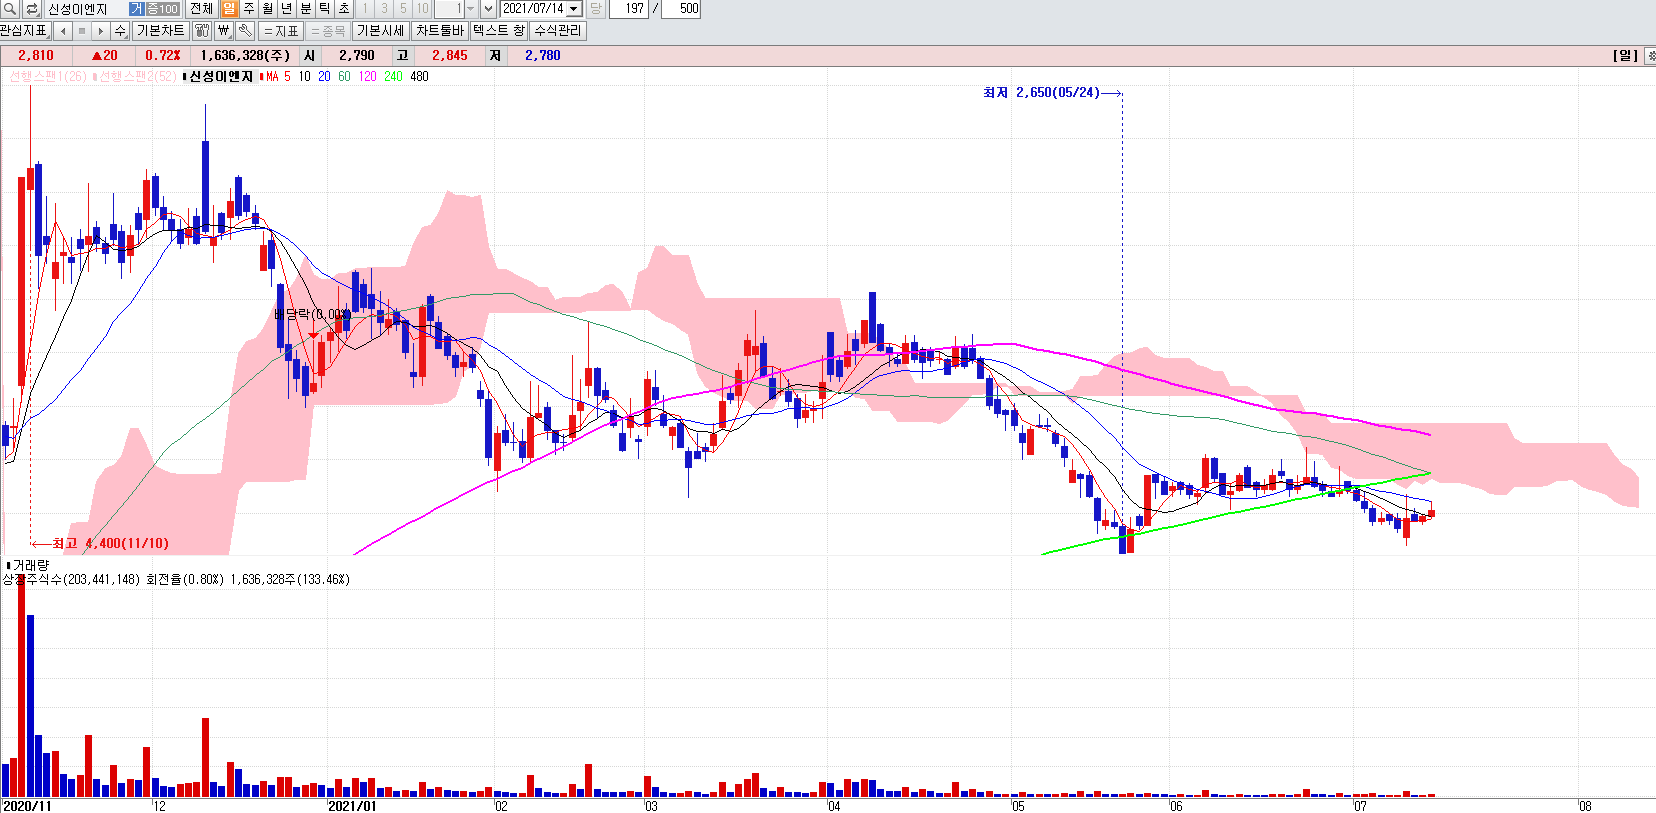Go to next item with right arrow
Screen dimensions: 1656x813
click(x=100, y=31)
